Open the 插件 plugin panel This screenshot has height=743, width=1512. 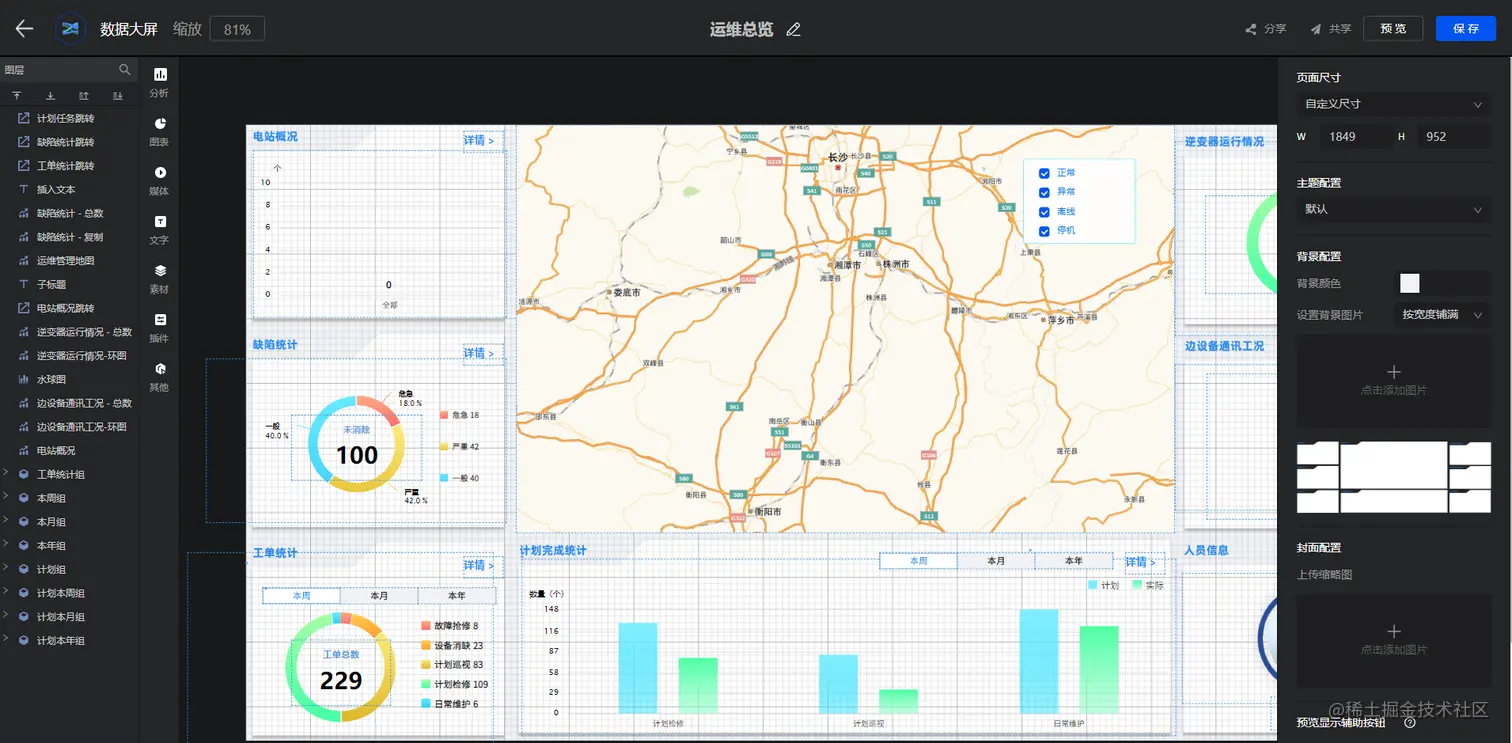(160, 327)
